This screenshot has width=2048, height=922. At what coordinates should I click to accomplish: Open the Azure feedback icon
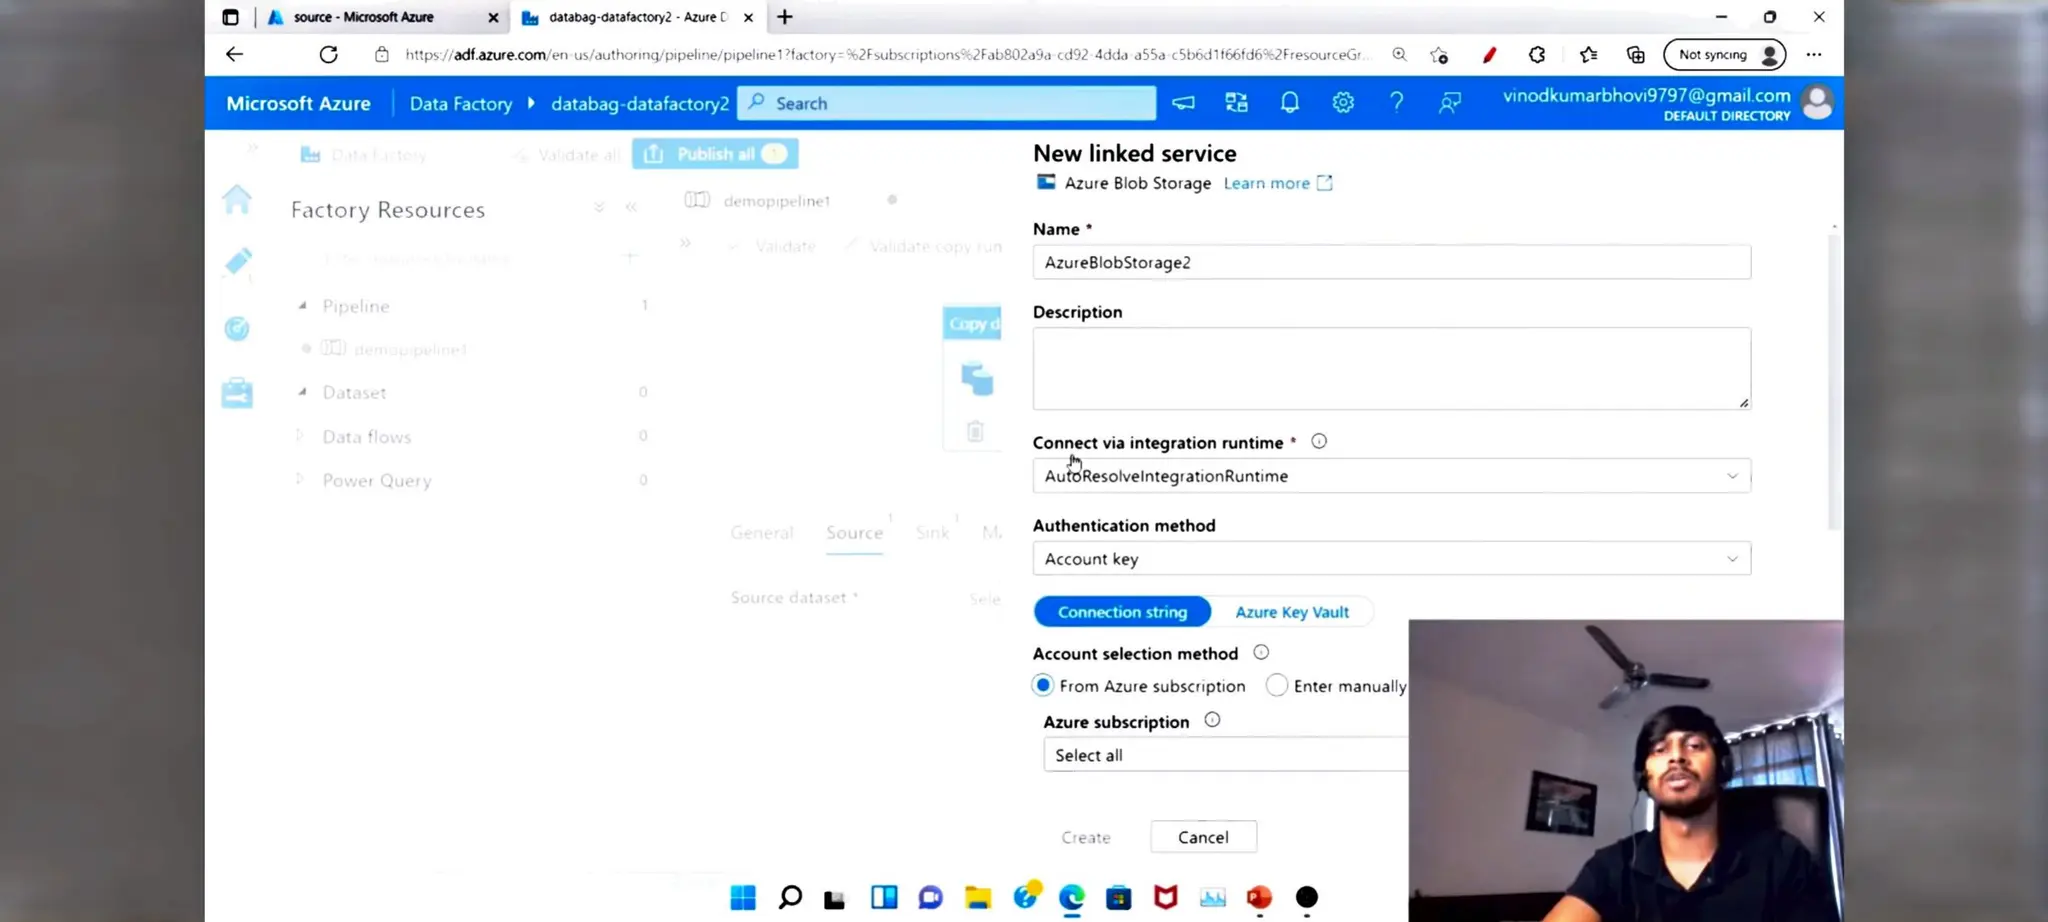(x=1449, y=102)
